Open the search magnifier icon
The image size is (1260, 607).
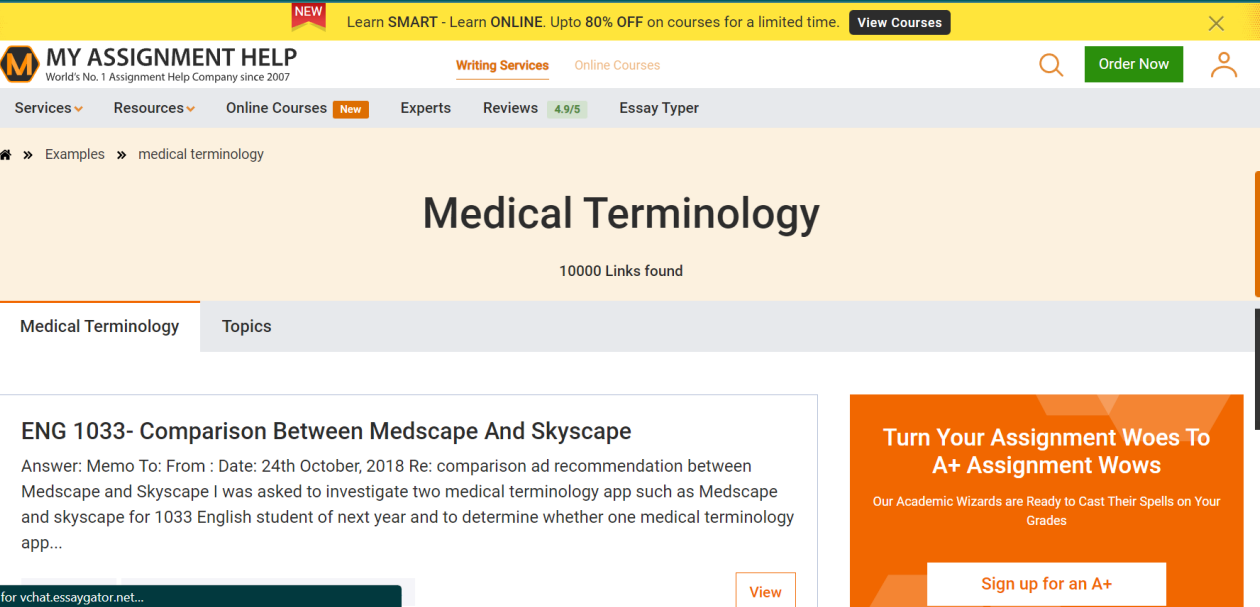pyautogui.click(x=1051, y=65)
